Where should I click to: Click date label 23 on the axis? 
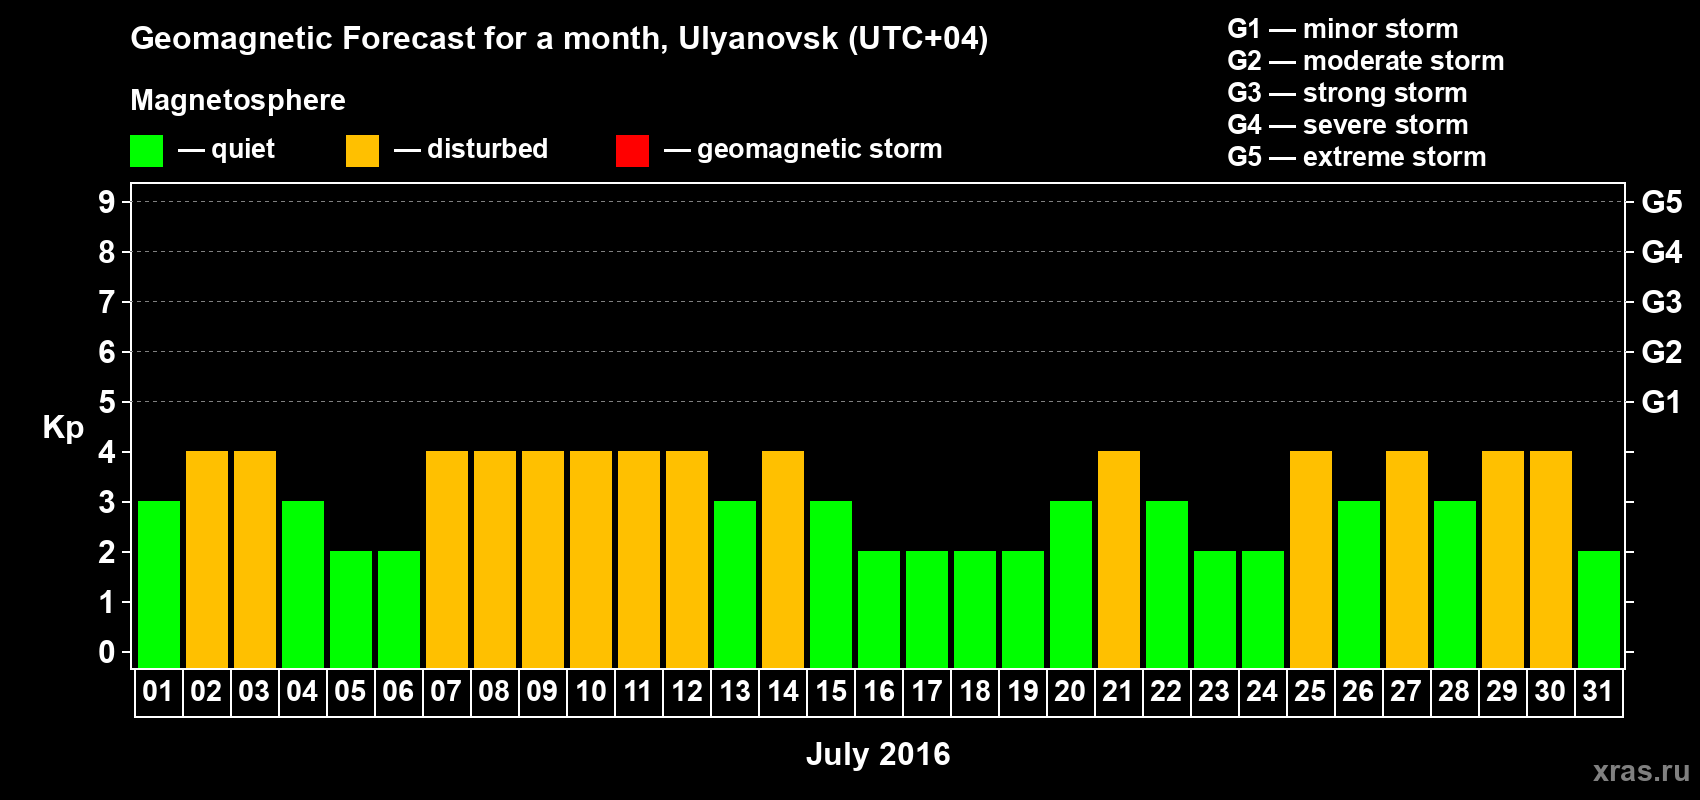coord(1214,692)
